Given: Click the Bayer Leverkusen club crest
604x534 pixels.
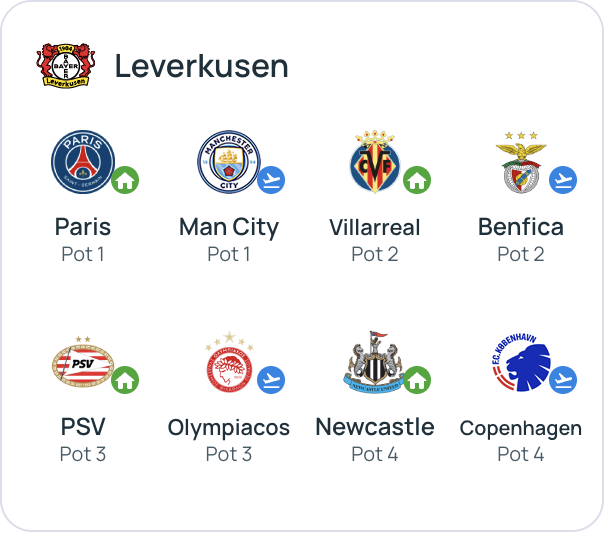Looking at the screenshot, I should tap(65, 65).
